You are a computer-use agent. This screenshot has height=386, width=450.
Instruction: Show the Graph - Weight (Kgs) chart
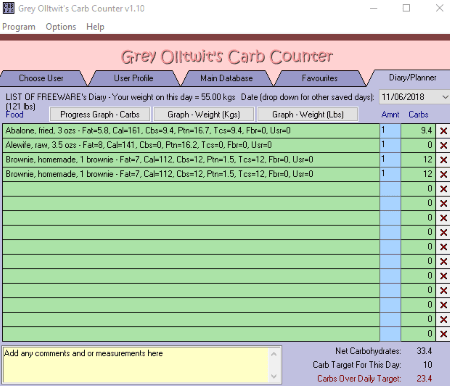(x=204, y=114)
